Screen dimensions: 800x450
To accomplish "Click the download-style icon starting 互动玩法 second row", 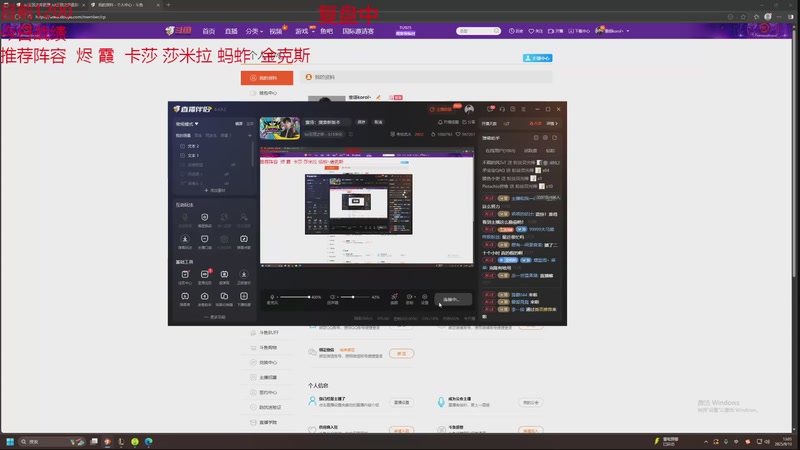I will 185,241.
